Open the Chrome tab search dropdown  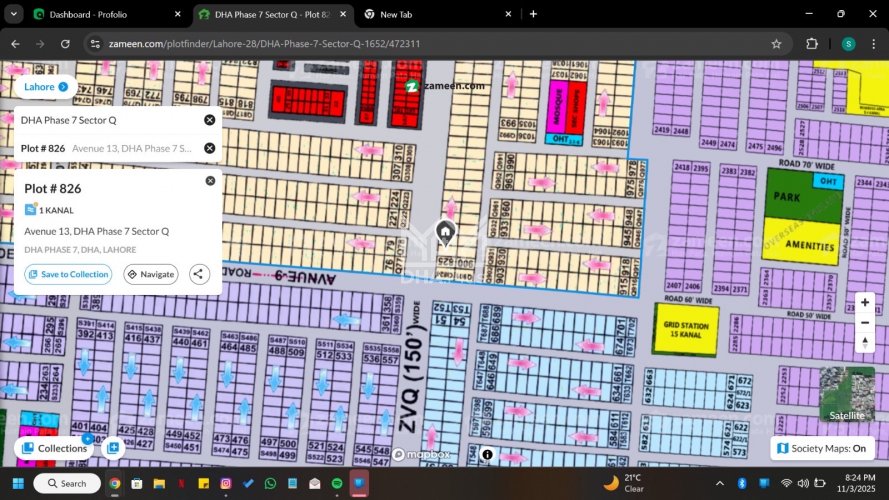click(x=14, y=14)
